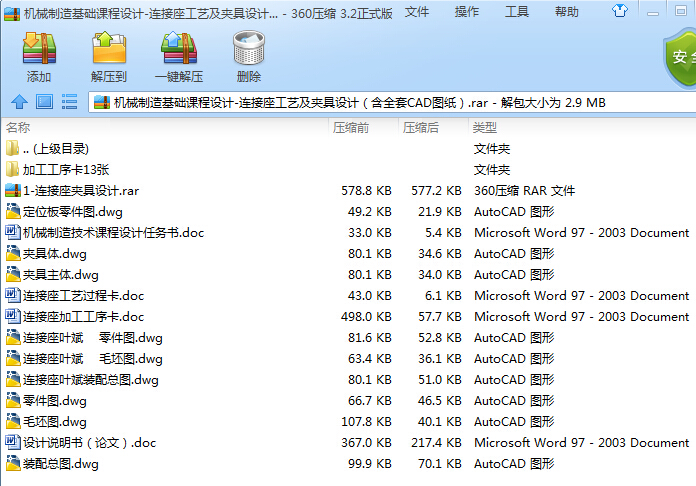Viewport: 696px width, 486px height.
Task: Select the 加工工序卡13张 folder icon
Action: point(12,169)
